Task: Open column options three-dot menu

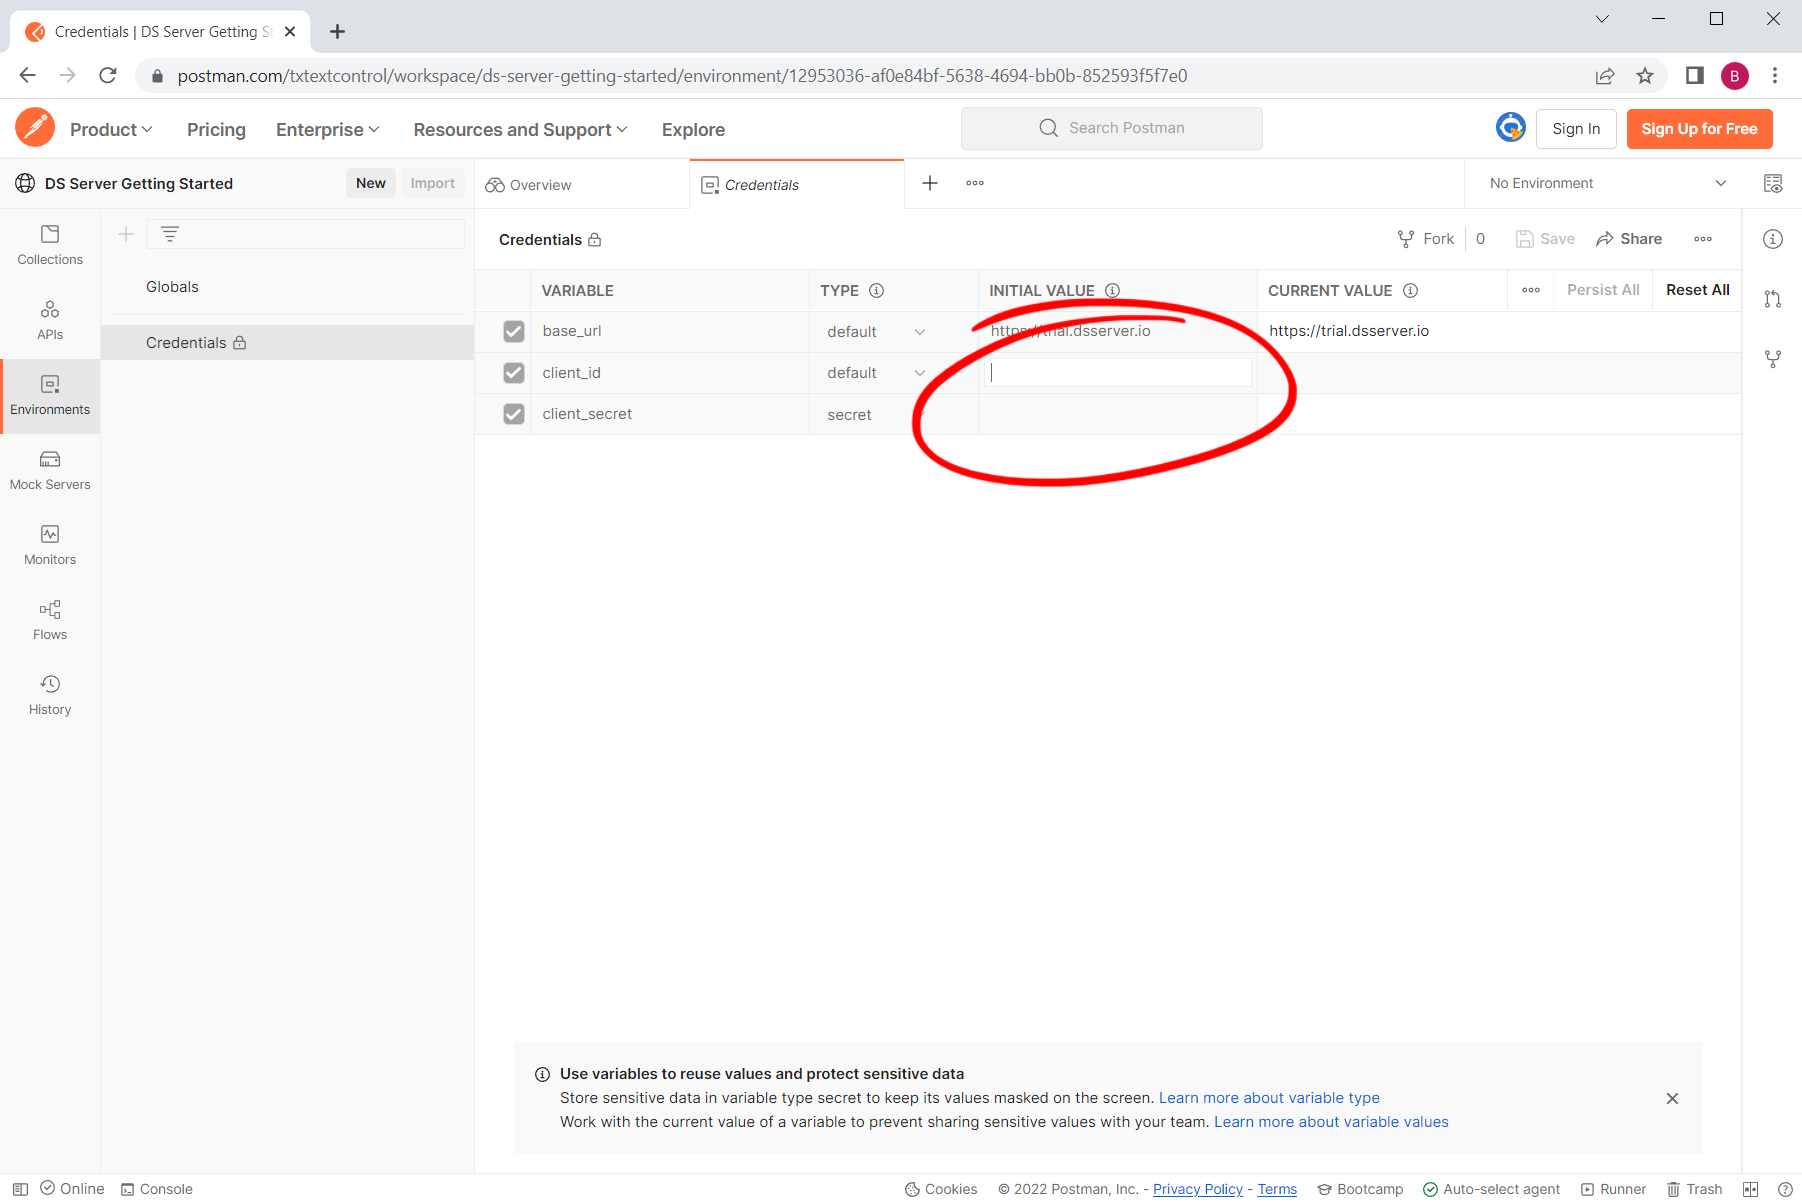Action: point(1531,290)
